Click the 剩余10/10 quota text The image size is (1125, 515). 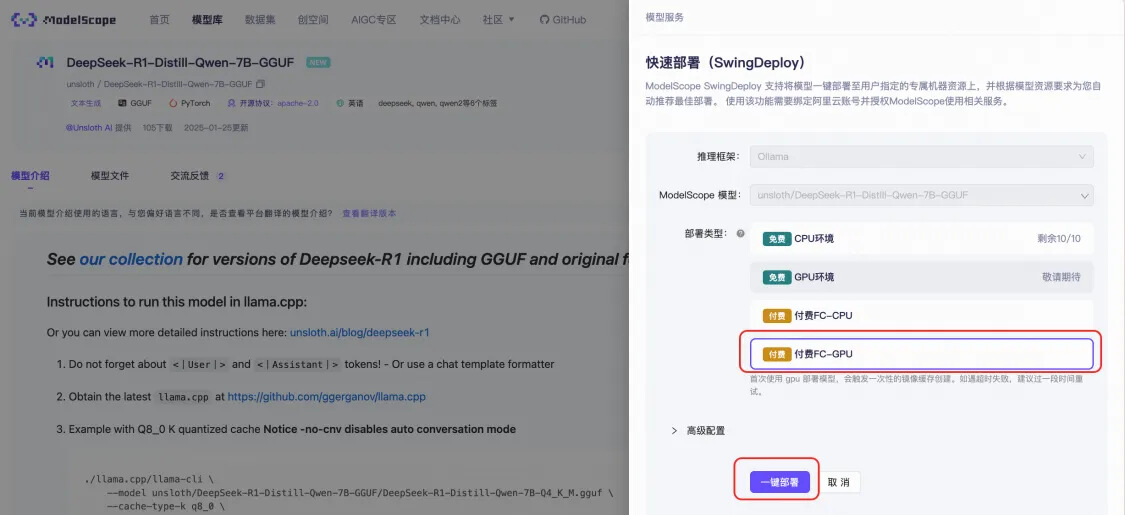coord(1059,239)
